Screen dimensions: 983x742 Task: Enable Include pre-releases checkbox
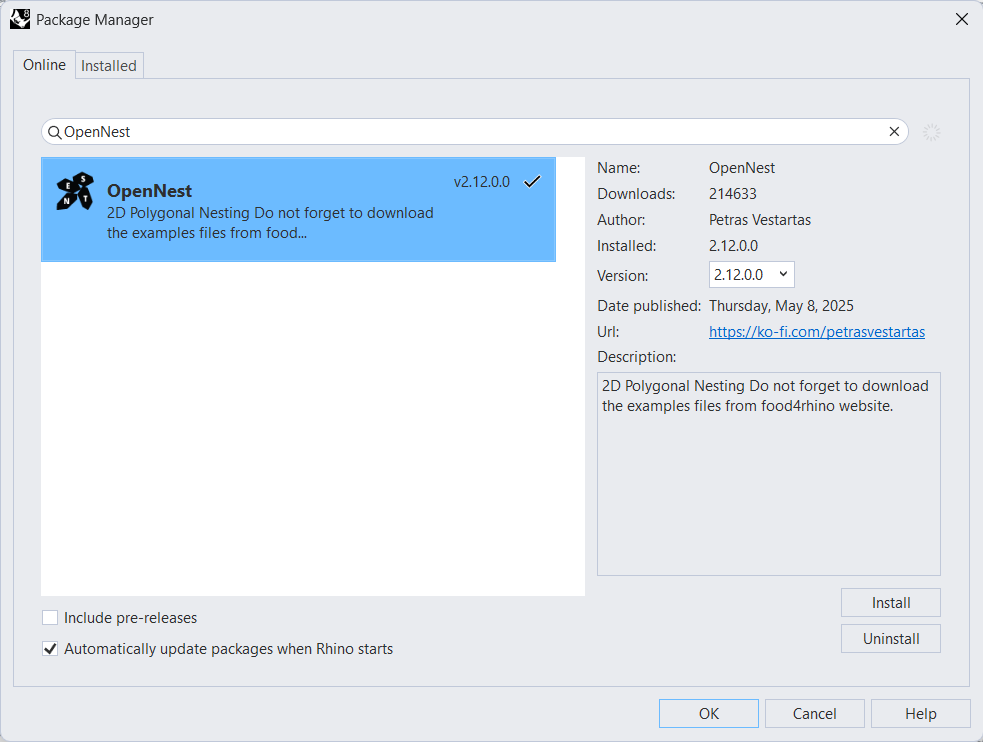50,618
